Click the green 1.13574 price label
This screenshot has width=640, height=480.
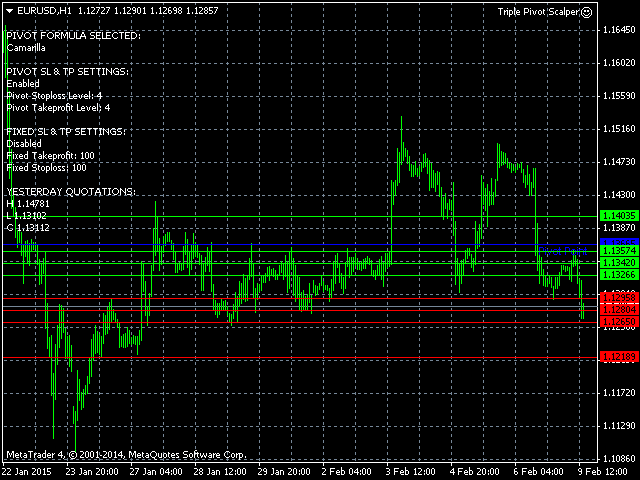[619, 250]
